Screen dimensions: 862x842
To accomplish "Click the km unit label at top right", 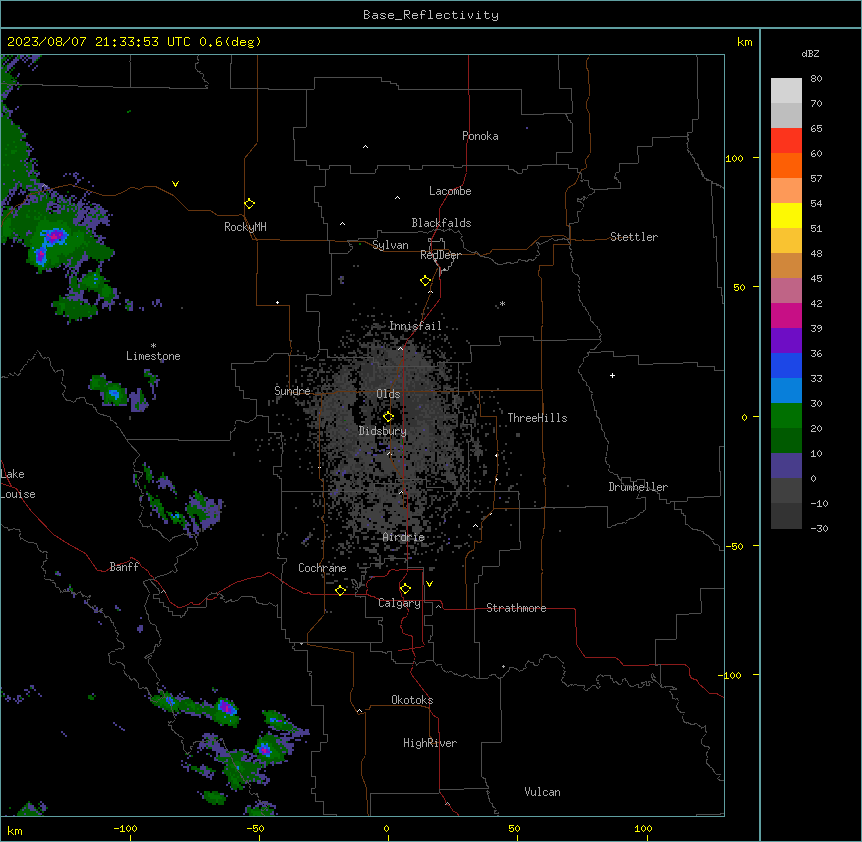I will (x=745, y=42).
